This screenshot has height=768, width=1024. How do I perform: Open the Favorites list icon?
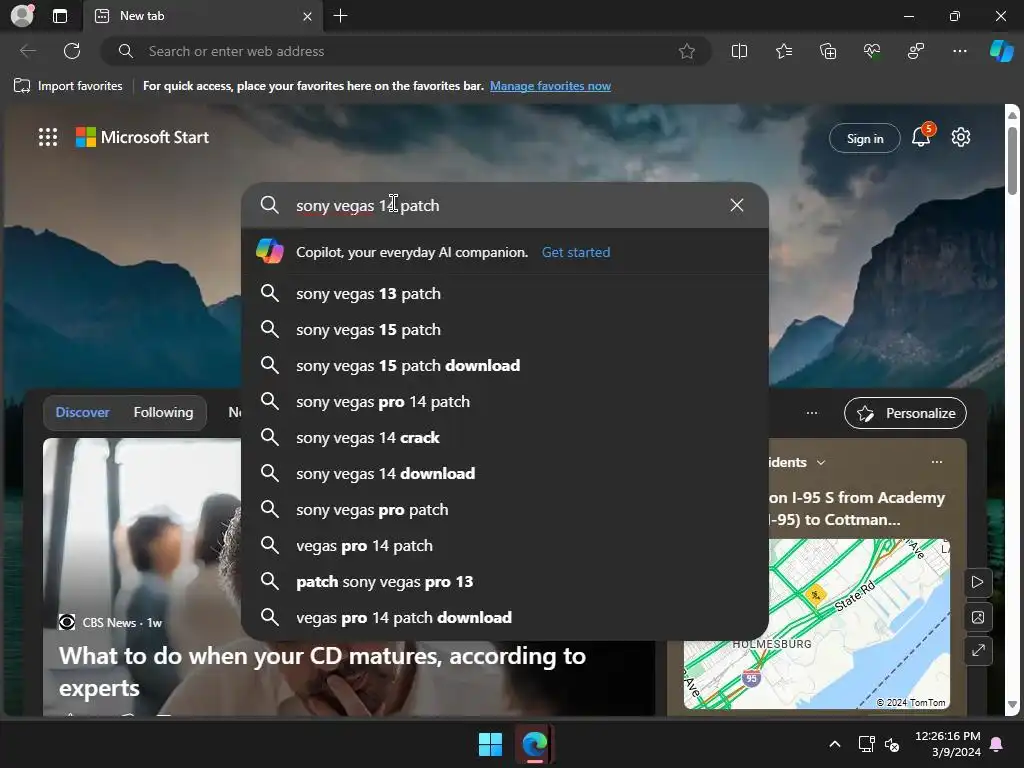(784, 51)
